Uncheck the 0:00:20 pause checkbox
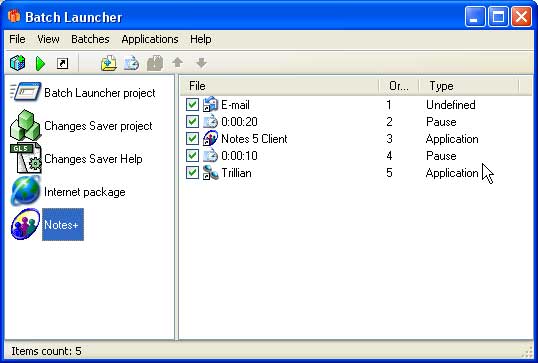This screenshot has width=538, height=363. (192, 121)
